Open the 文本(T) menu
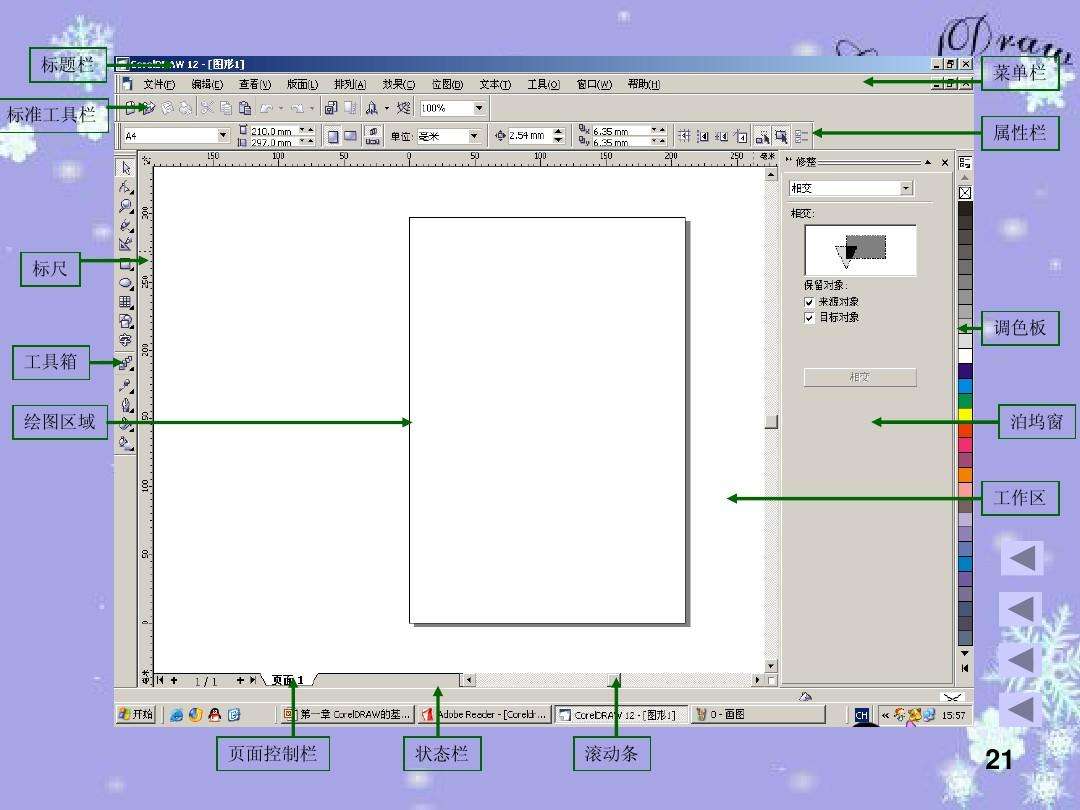The height and width of the screenshot is (810, 1080). 495,85
